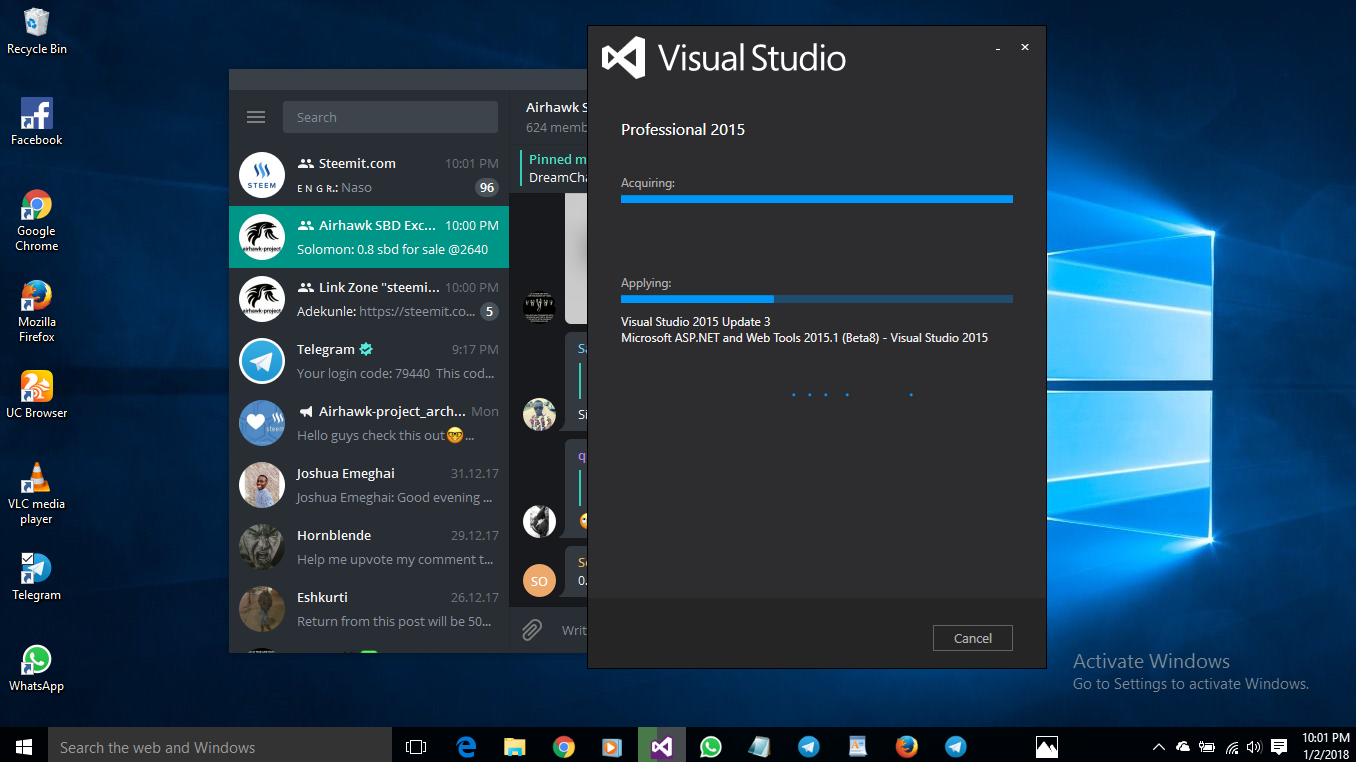Click the taskbar Search the web and Windows box
Image resolution: width=1356 pixels, height=762 pixels.
click(x=219, y=746)
